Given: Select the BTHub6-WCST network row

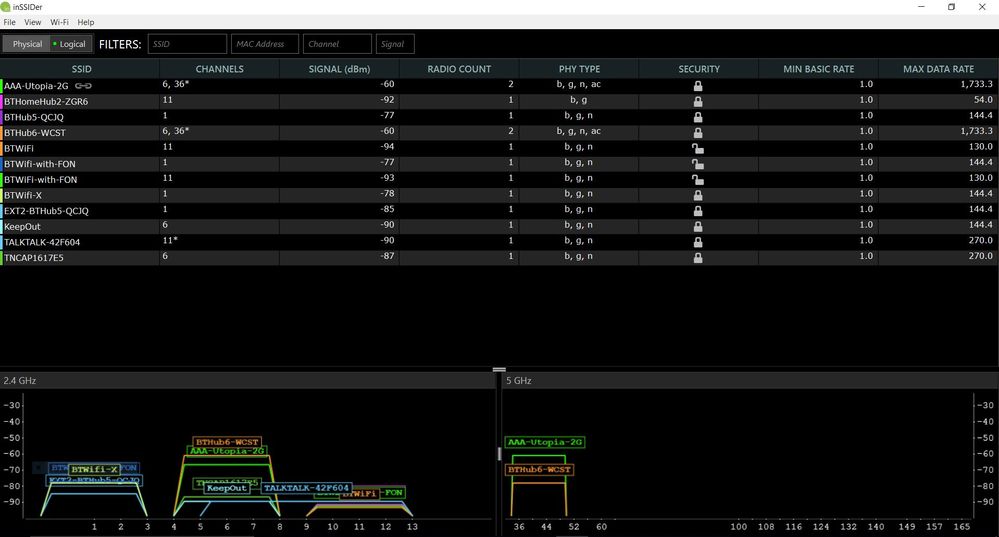Looking at the screenshot, I should tap(500, 132).
